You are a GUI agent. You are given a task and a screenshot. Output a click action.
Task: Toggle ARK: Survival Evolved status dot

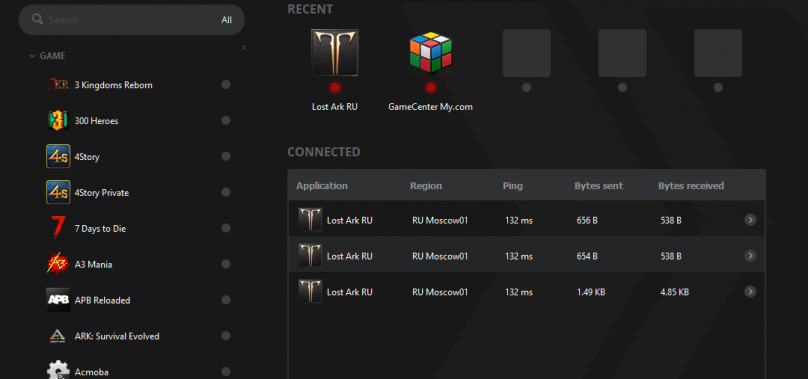[x=226, y=336]
